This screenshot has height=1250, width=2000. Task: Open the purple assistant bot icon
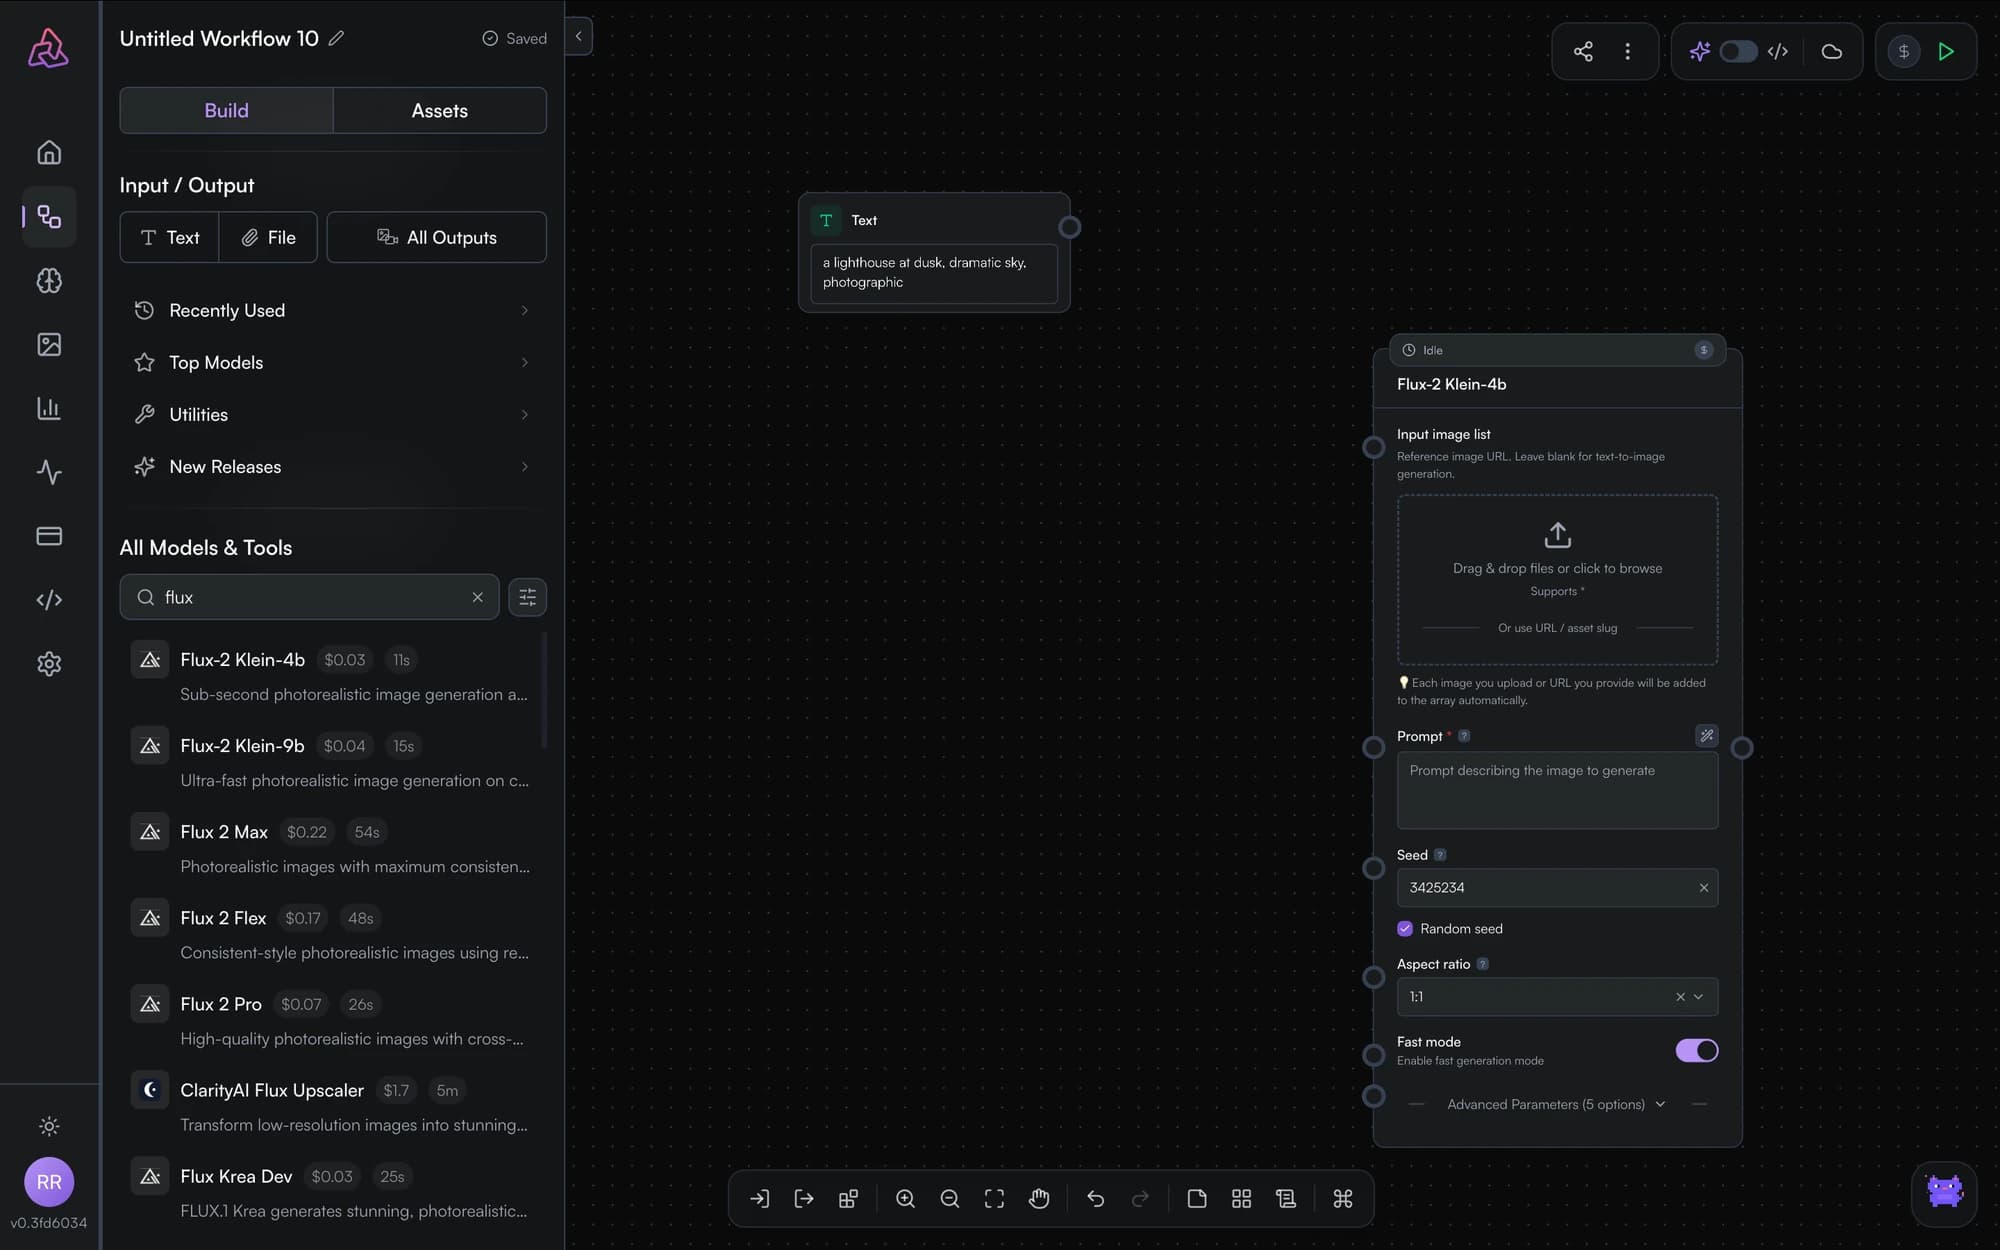[x=1944, y=1192]
